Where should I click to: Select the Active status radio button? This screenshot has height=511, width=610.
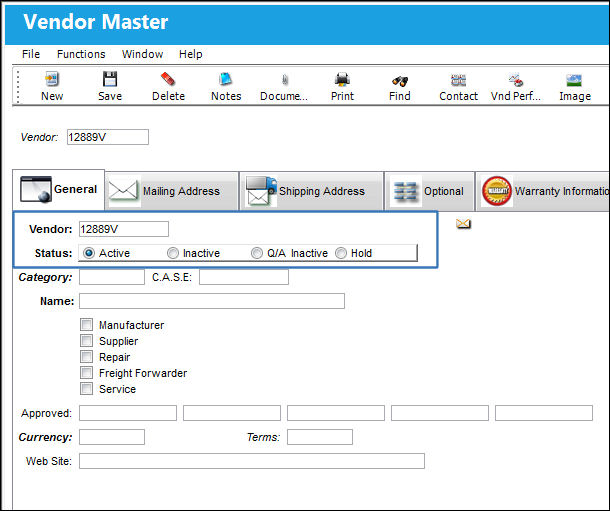pos(89,253)
